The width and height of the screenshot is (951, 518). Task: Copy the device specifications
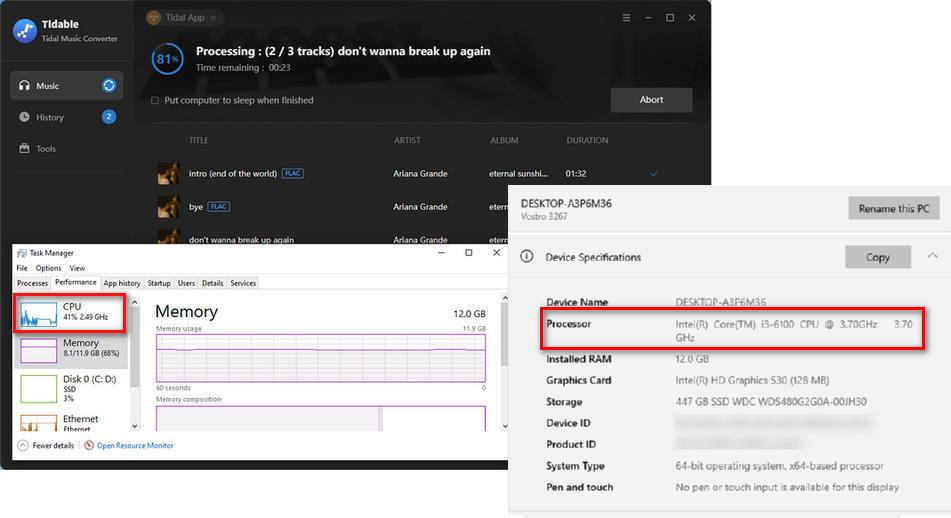point(878,257)
